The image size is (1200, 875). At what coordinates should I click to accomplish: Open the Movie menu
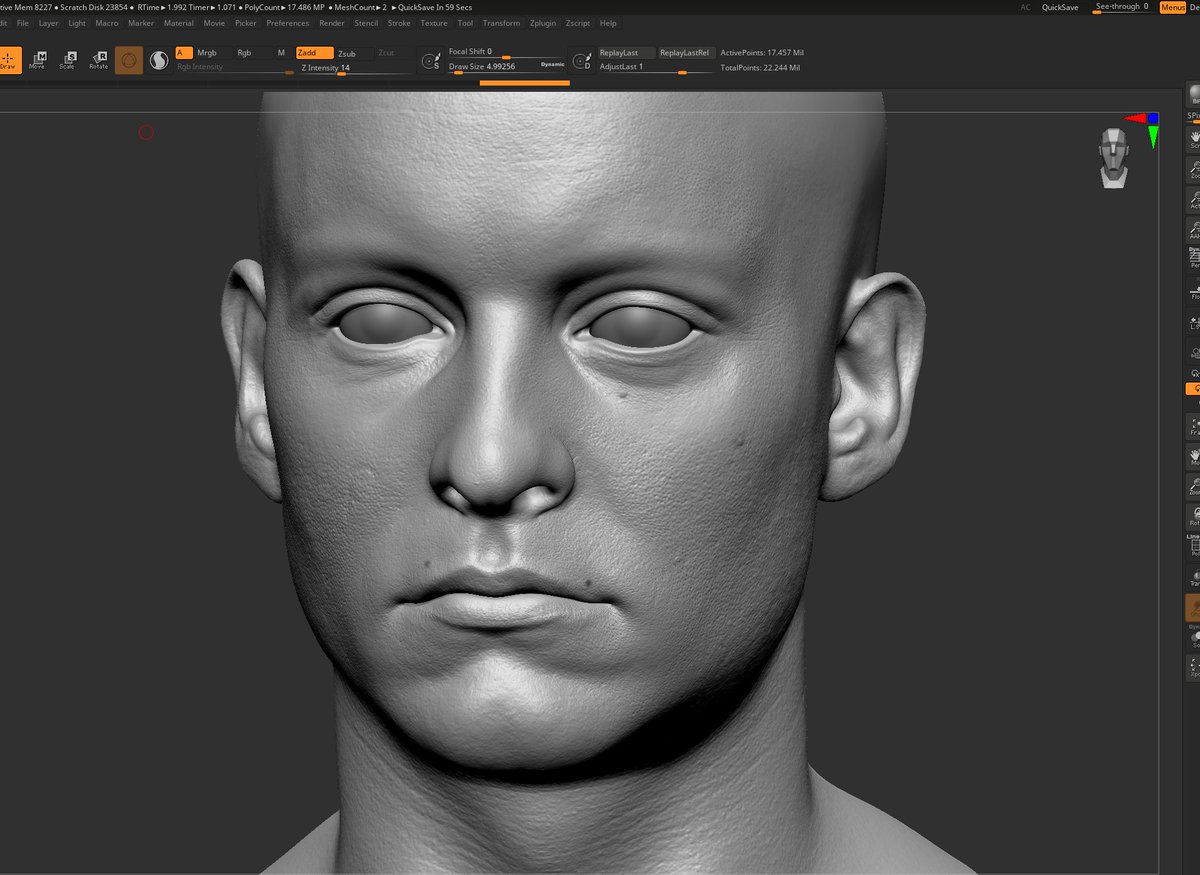point(214,23)
